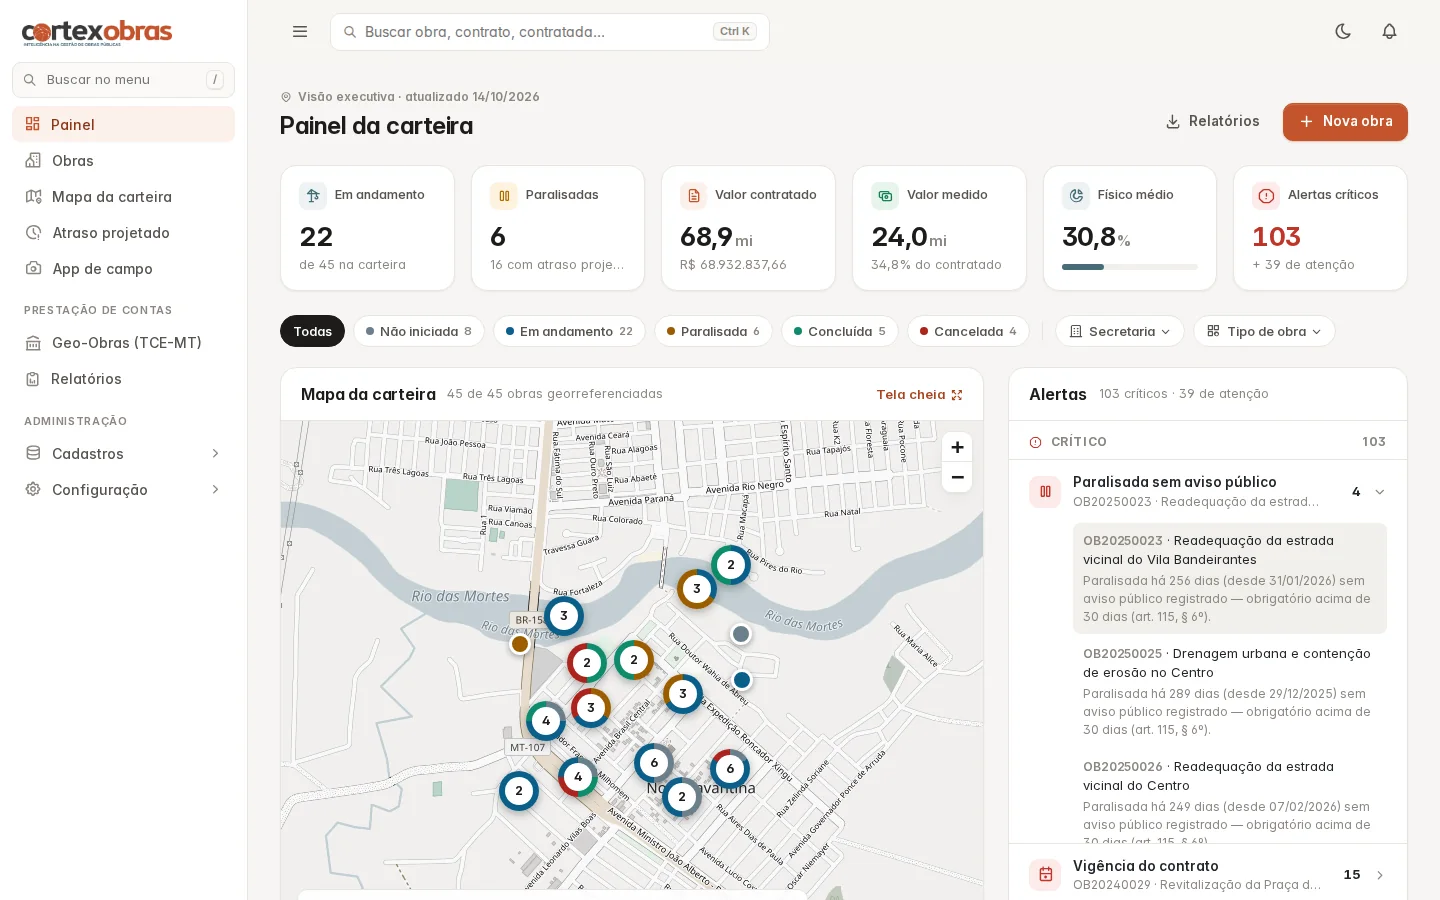Image resolution: width=1440 pixels, height=900 pixels.
Task: Focus the 'Buscar no menu' field
Action: (x=123, y=80)
